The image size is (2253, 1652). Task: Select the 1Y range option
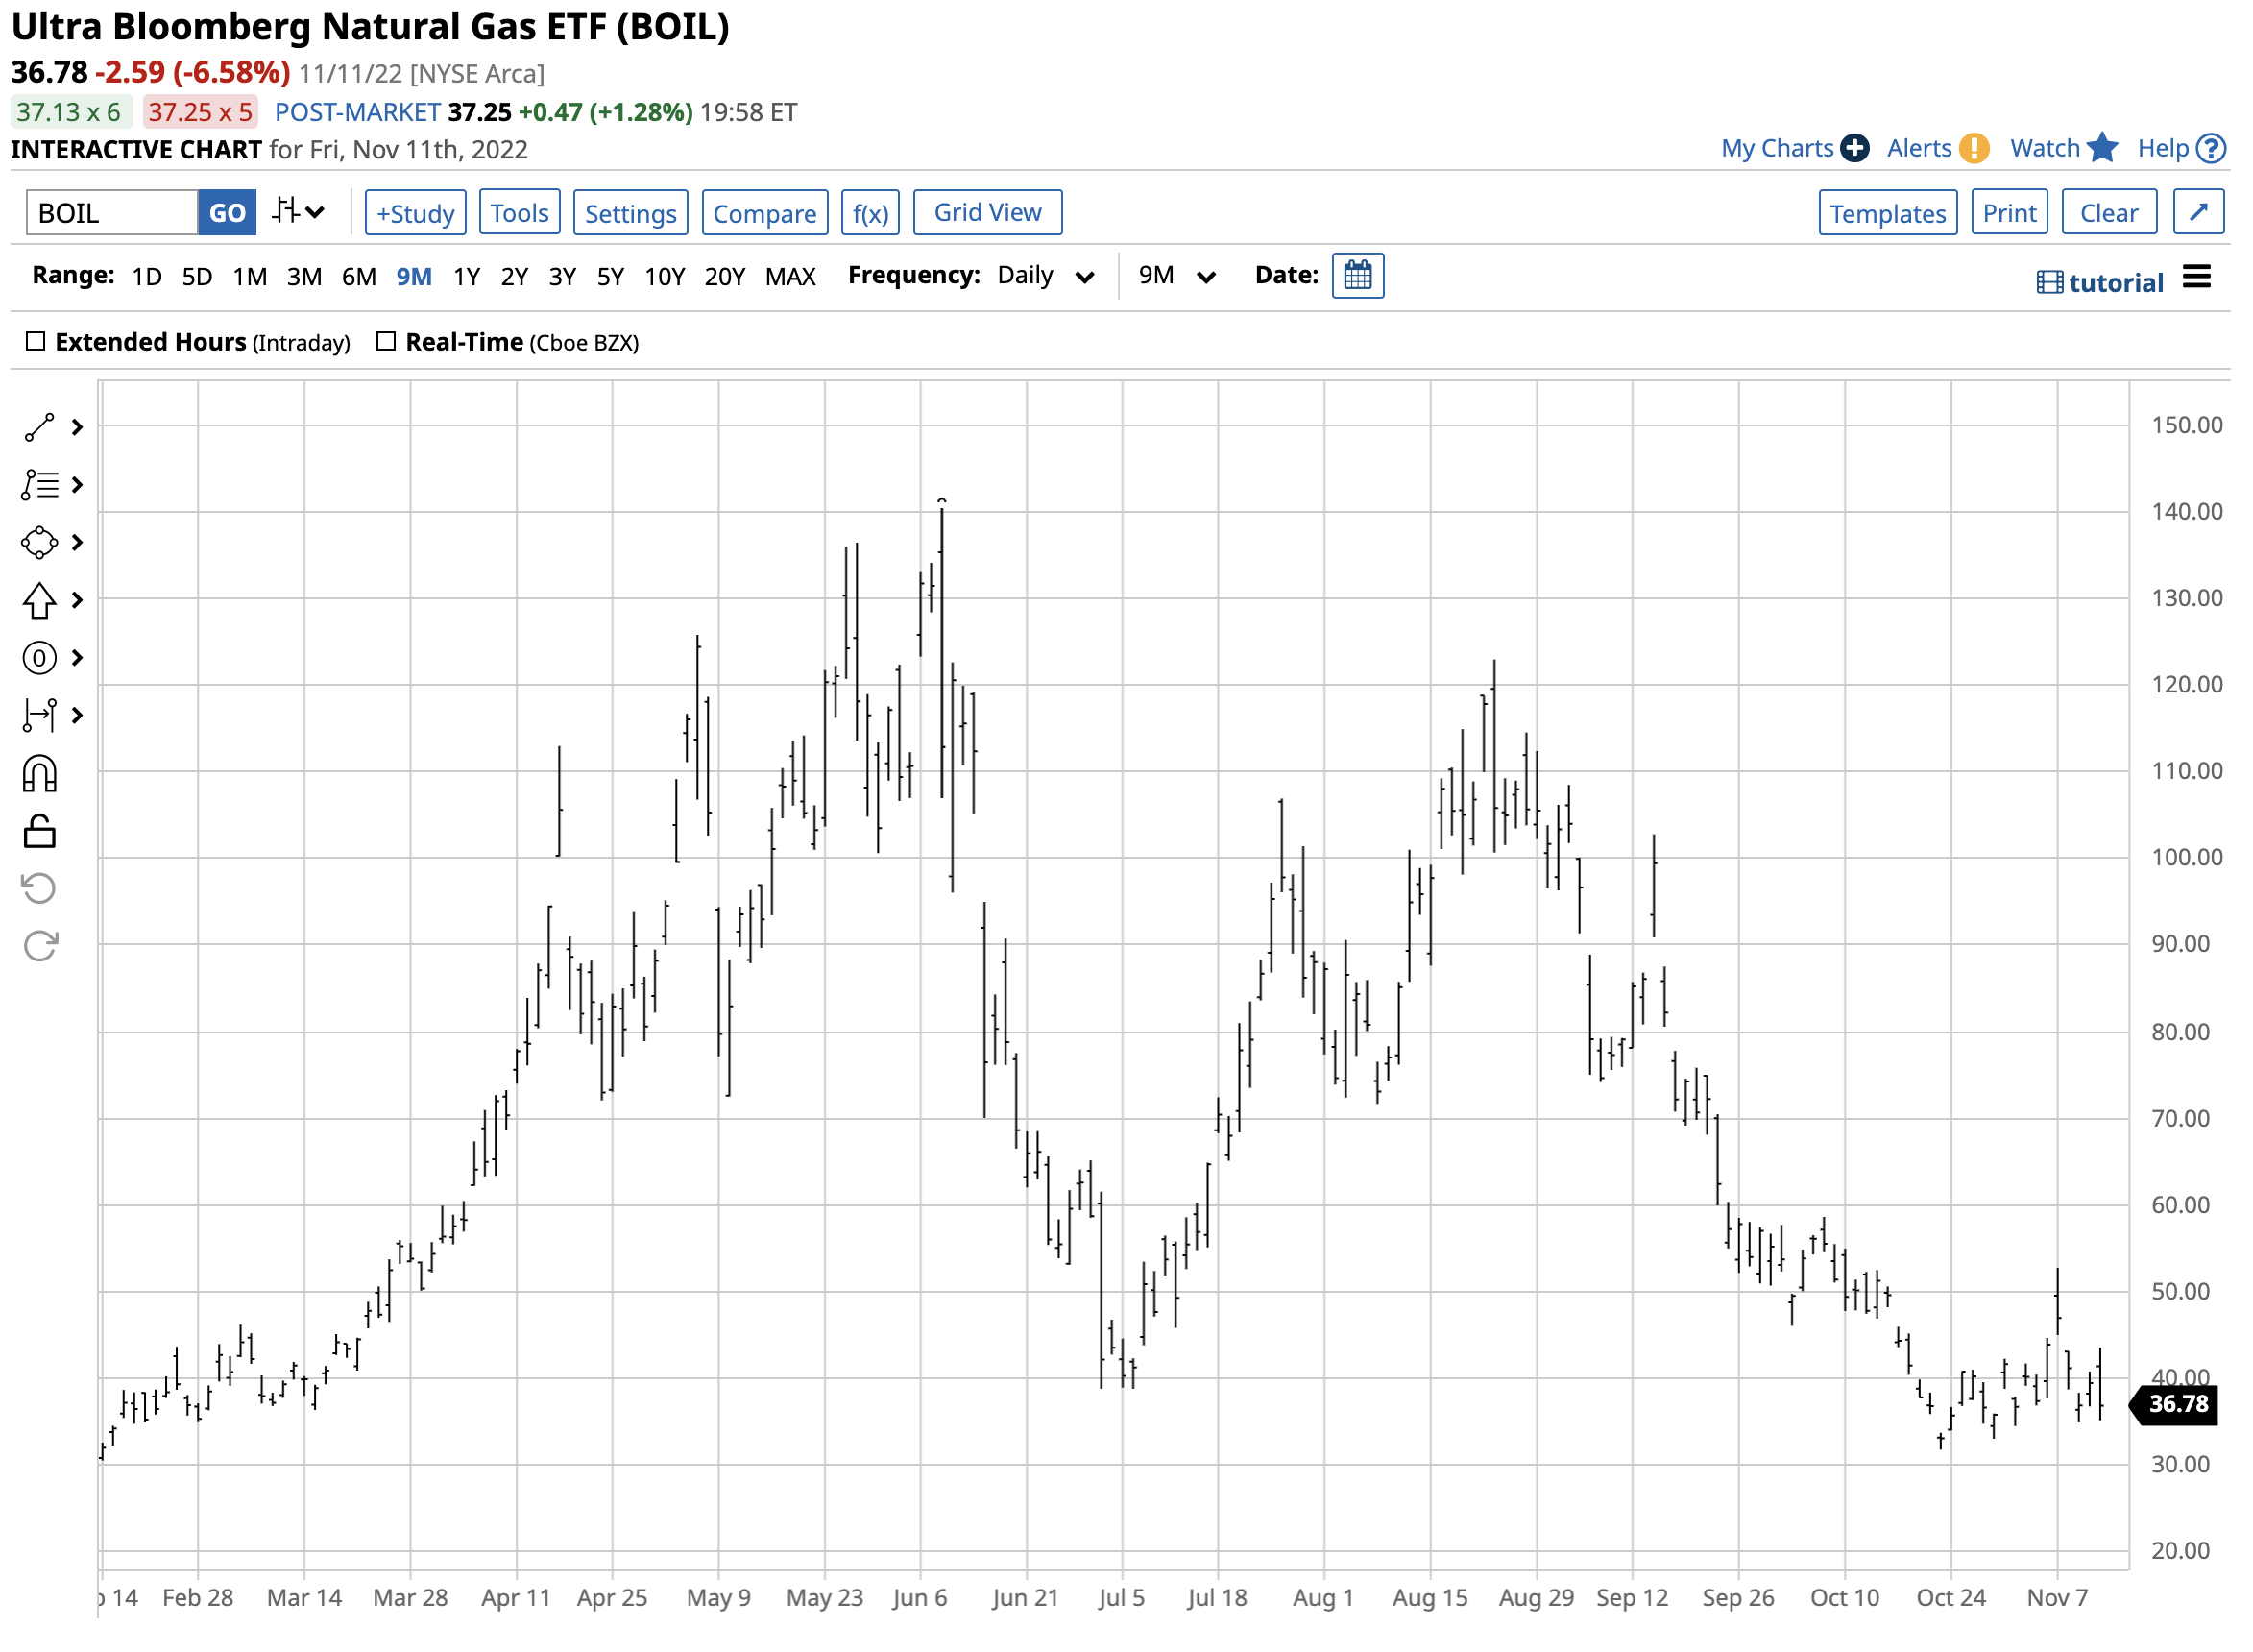(466, 277)
